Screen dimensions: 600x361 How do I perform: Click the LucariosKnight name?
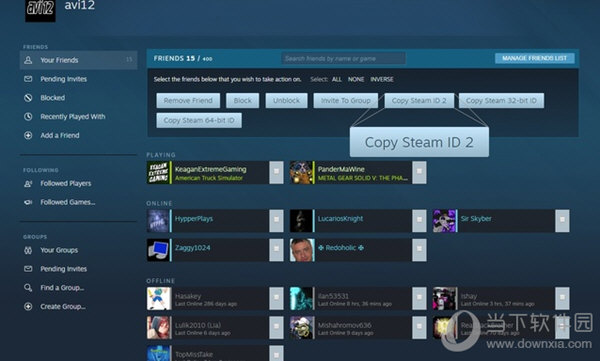pos(341,219)
